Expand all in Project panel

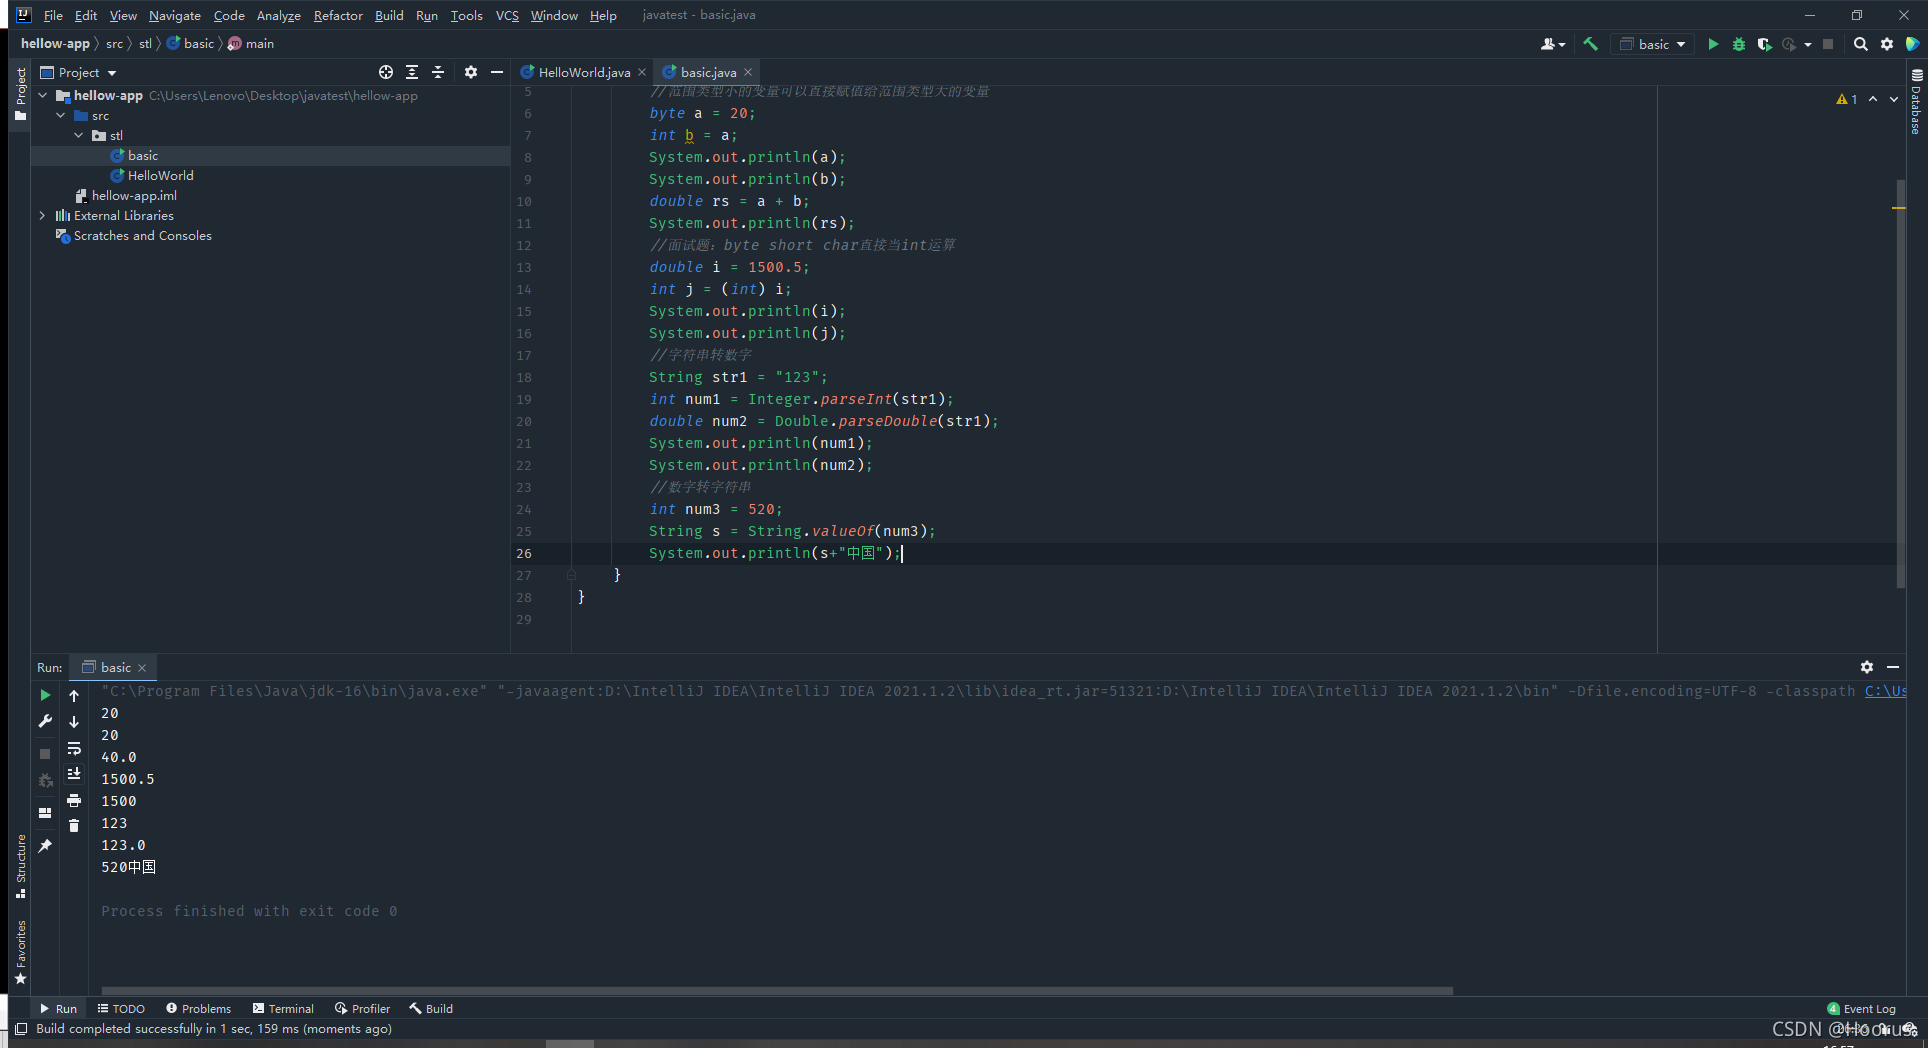(x=412, y=72)
